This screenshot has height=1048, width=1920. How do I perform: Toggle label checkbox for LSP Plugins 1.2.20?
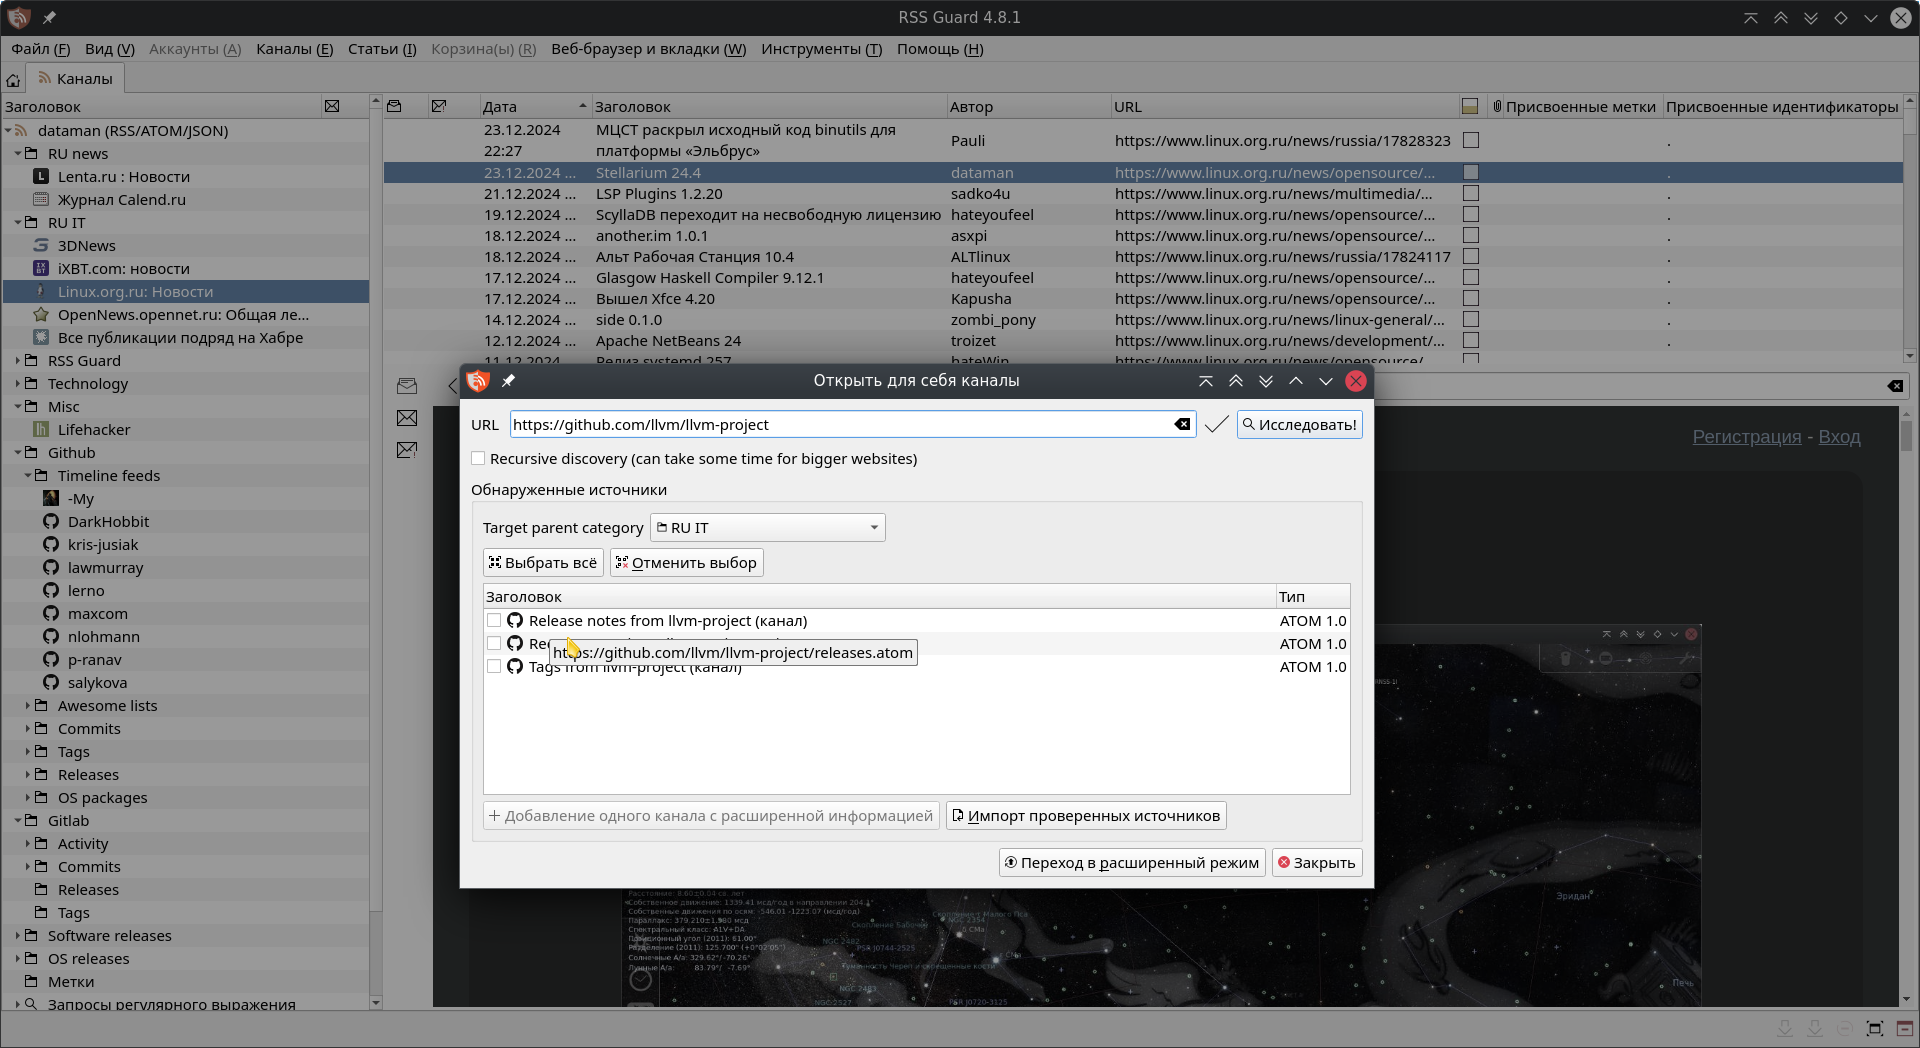click(1471, 194)
